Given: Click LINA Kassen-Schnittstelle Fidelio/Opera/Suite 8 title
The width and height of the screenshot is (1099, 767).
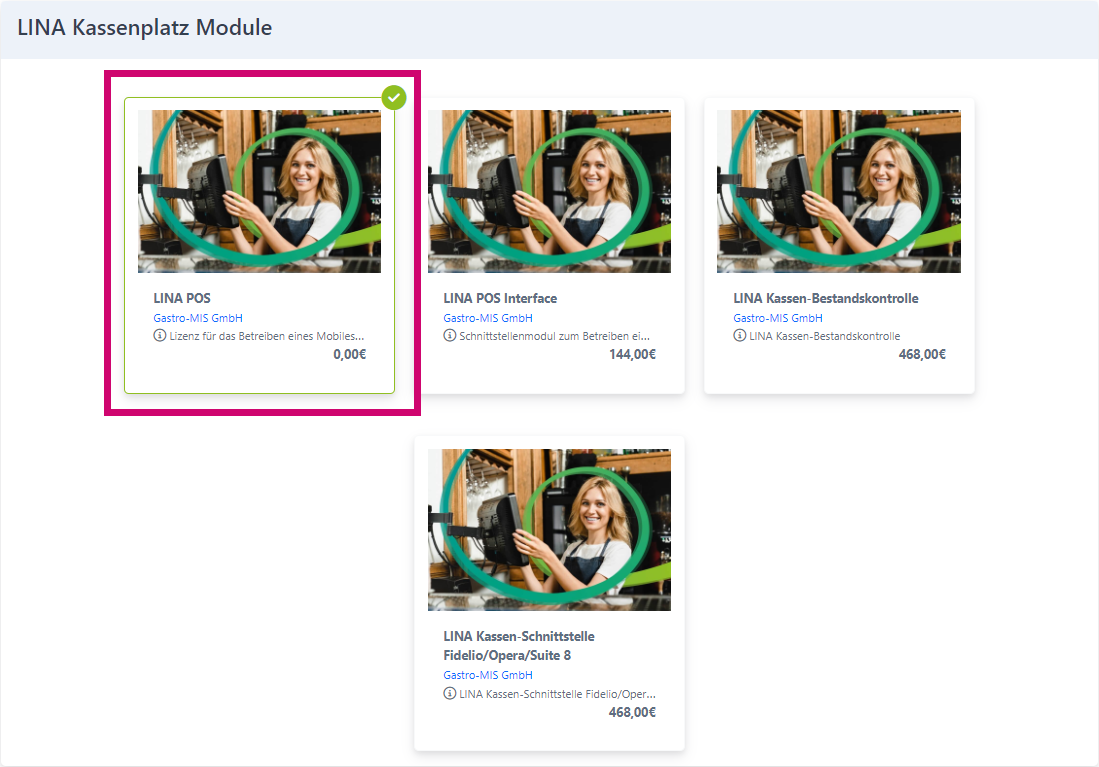Looking at the screenshot, I should [519, 646].
